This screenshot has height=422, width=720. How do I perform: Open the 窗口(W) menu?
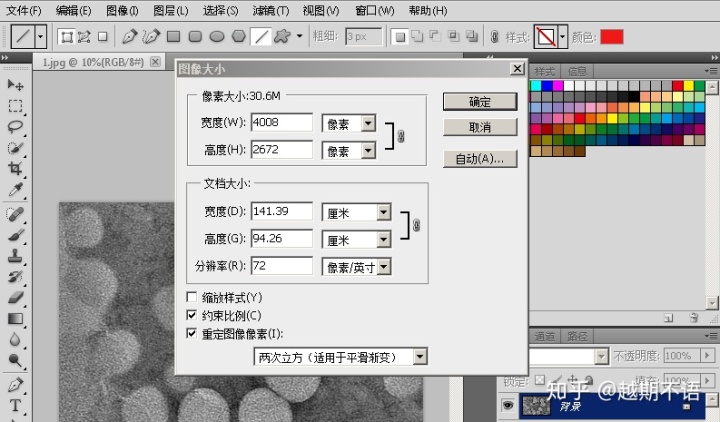click(375, 10)
